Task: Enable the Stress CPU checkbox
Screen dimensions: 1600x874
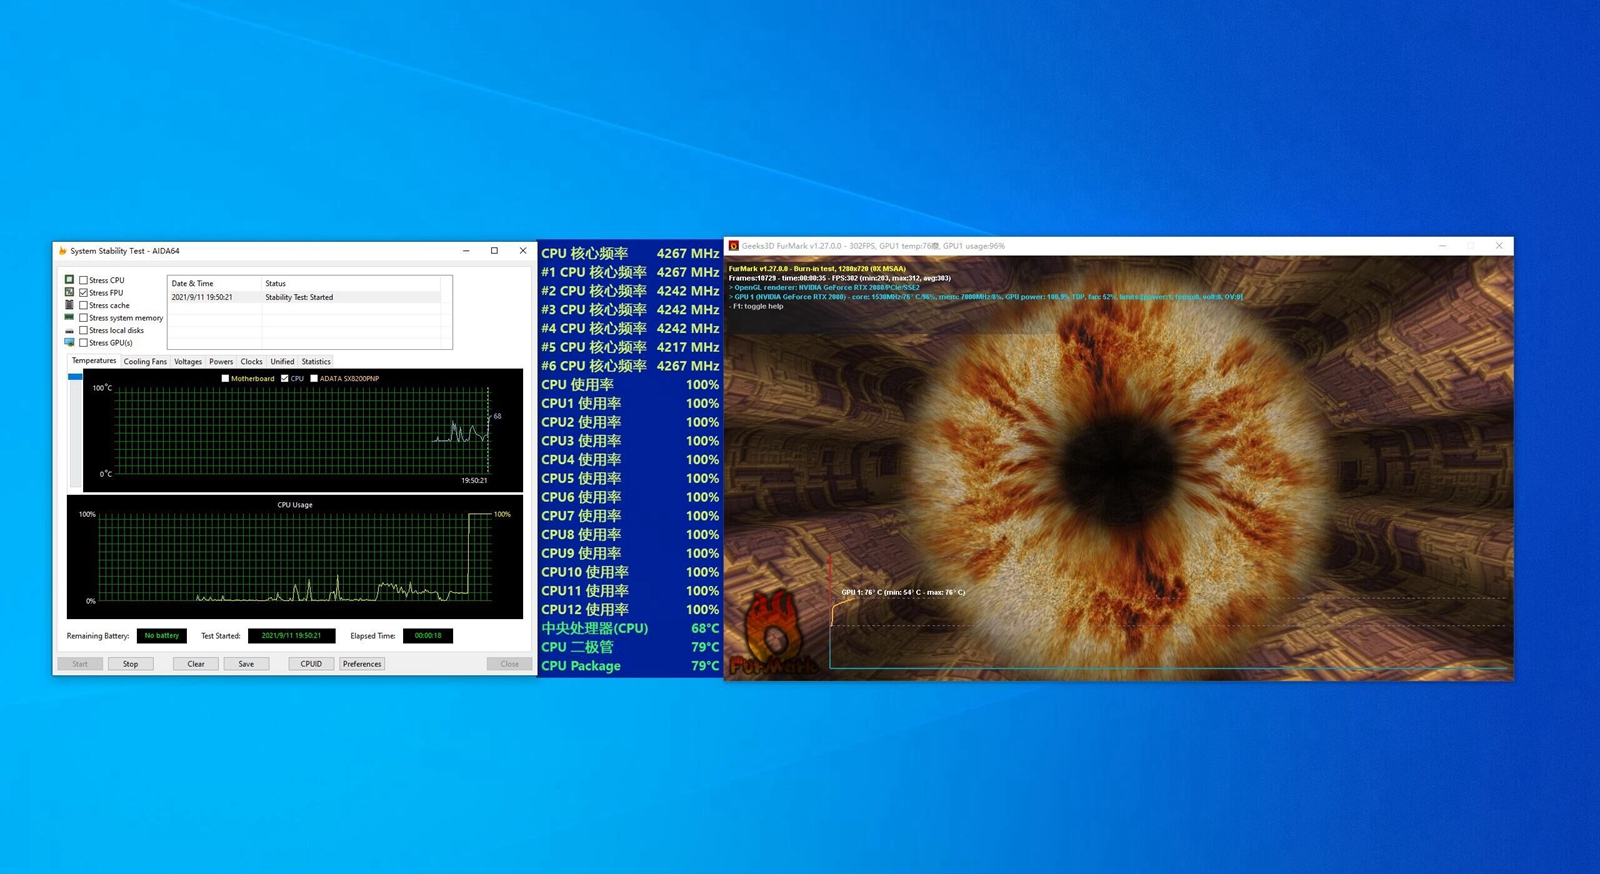Action: click(x=84, y=280)
